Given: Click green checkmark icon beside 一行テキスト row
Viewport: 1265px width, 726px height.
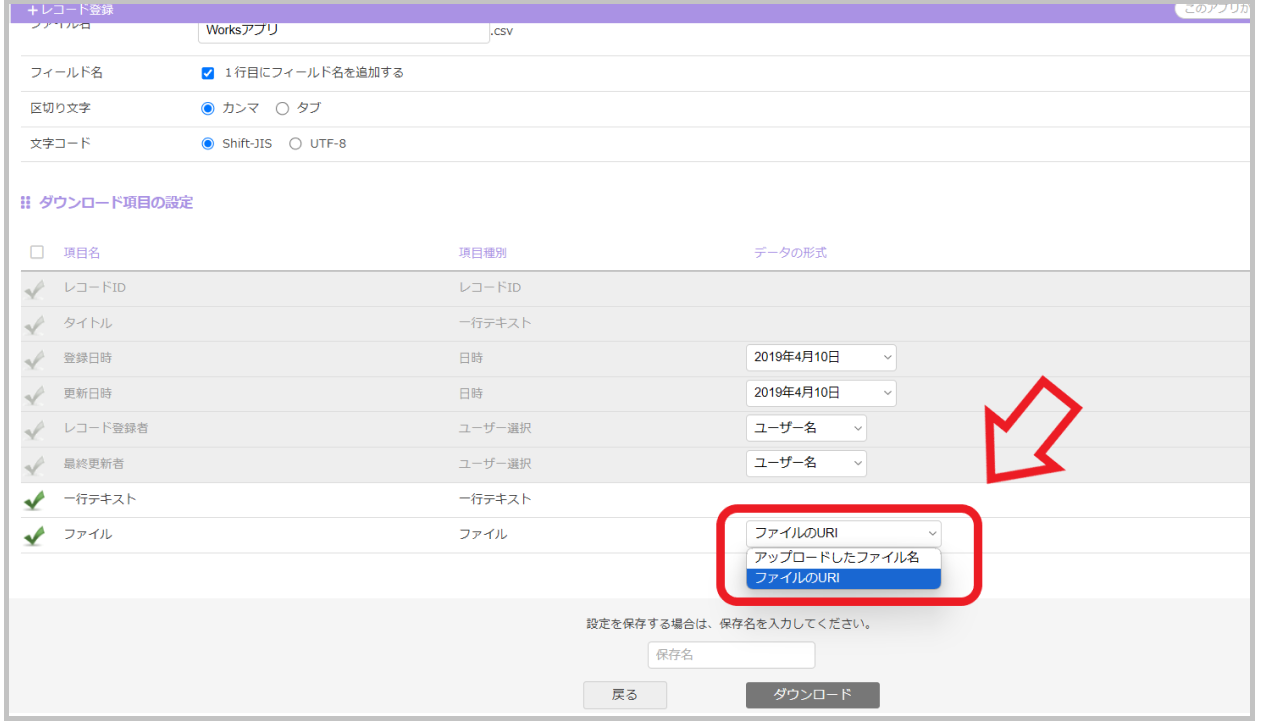Looking at the screenshot, I should click(34, 500).
